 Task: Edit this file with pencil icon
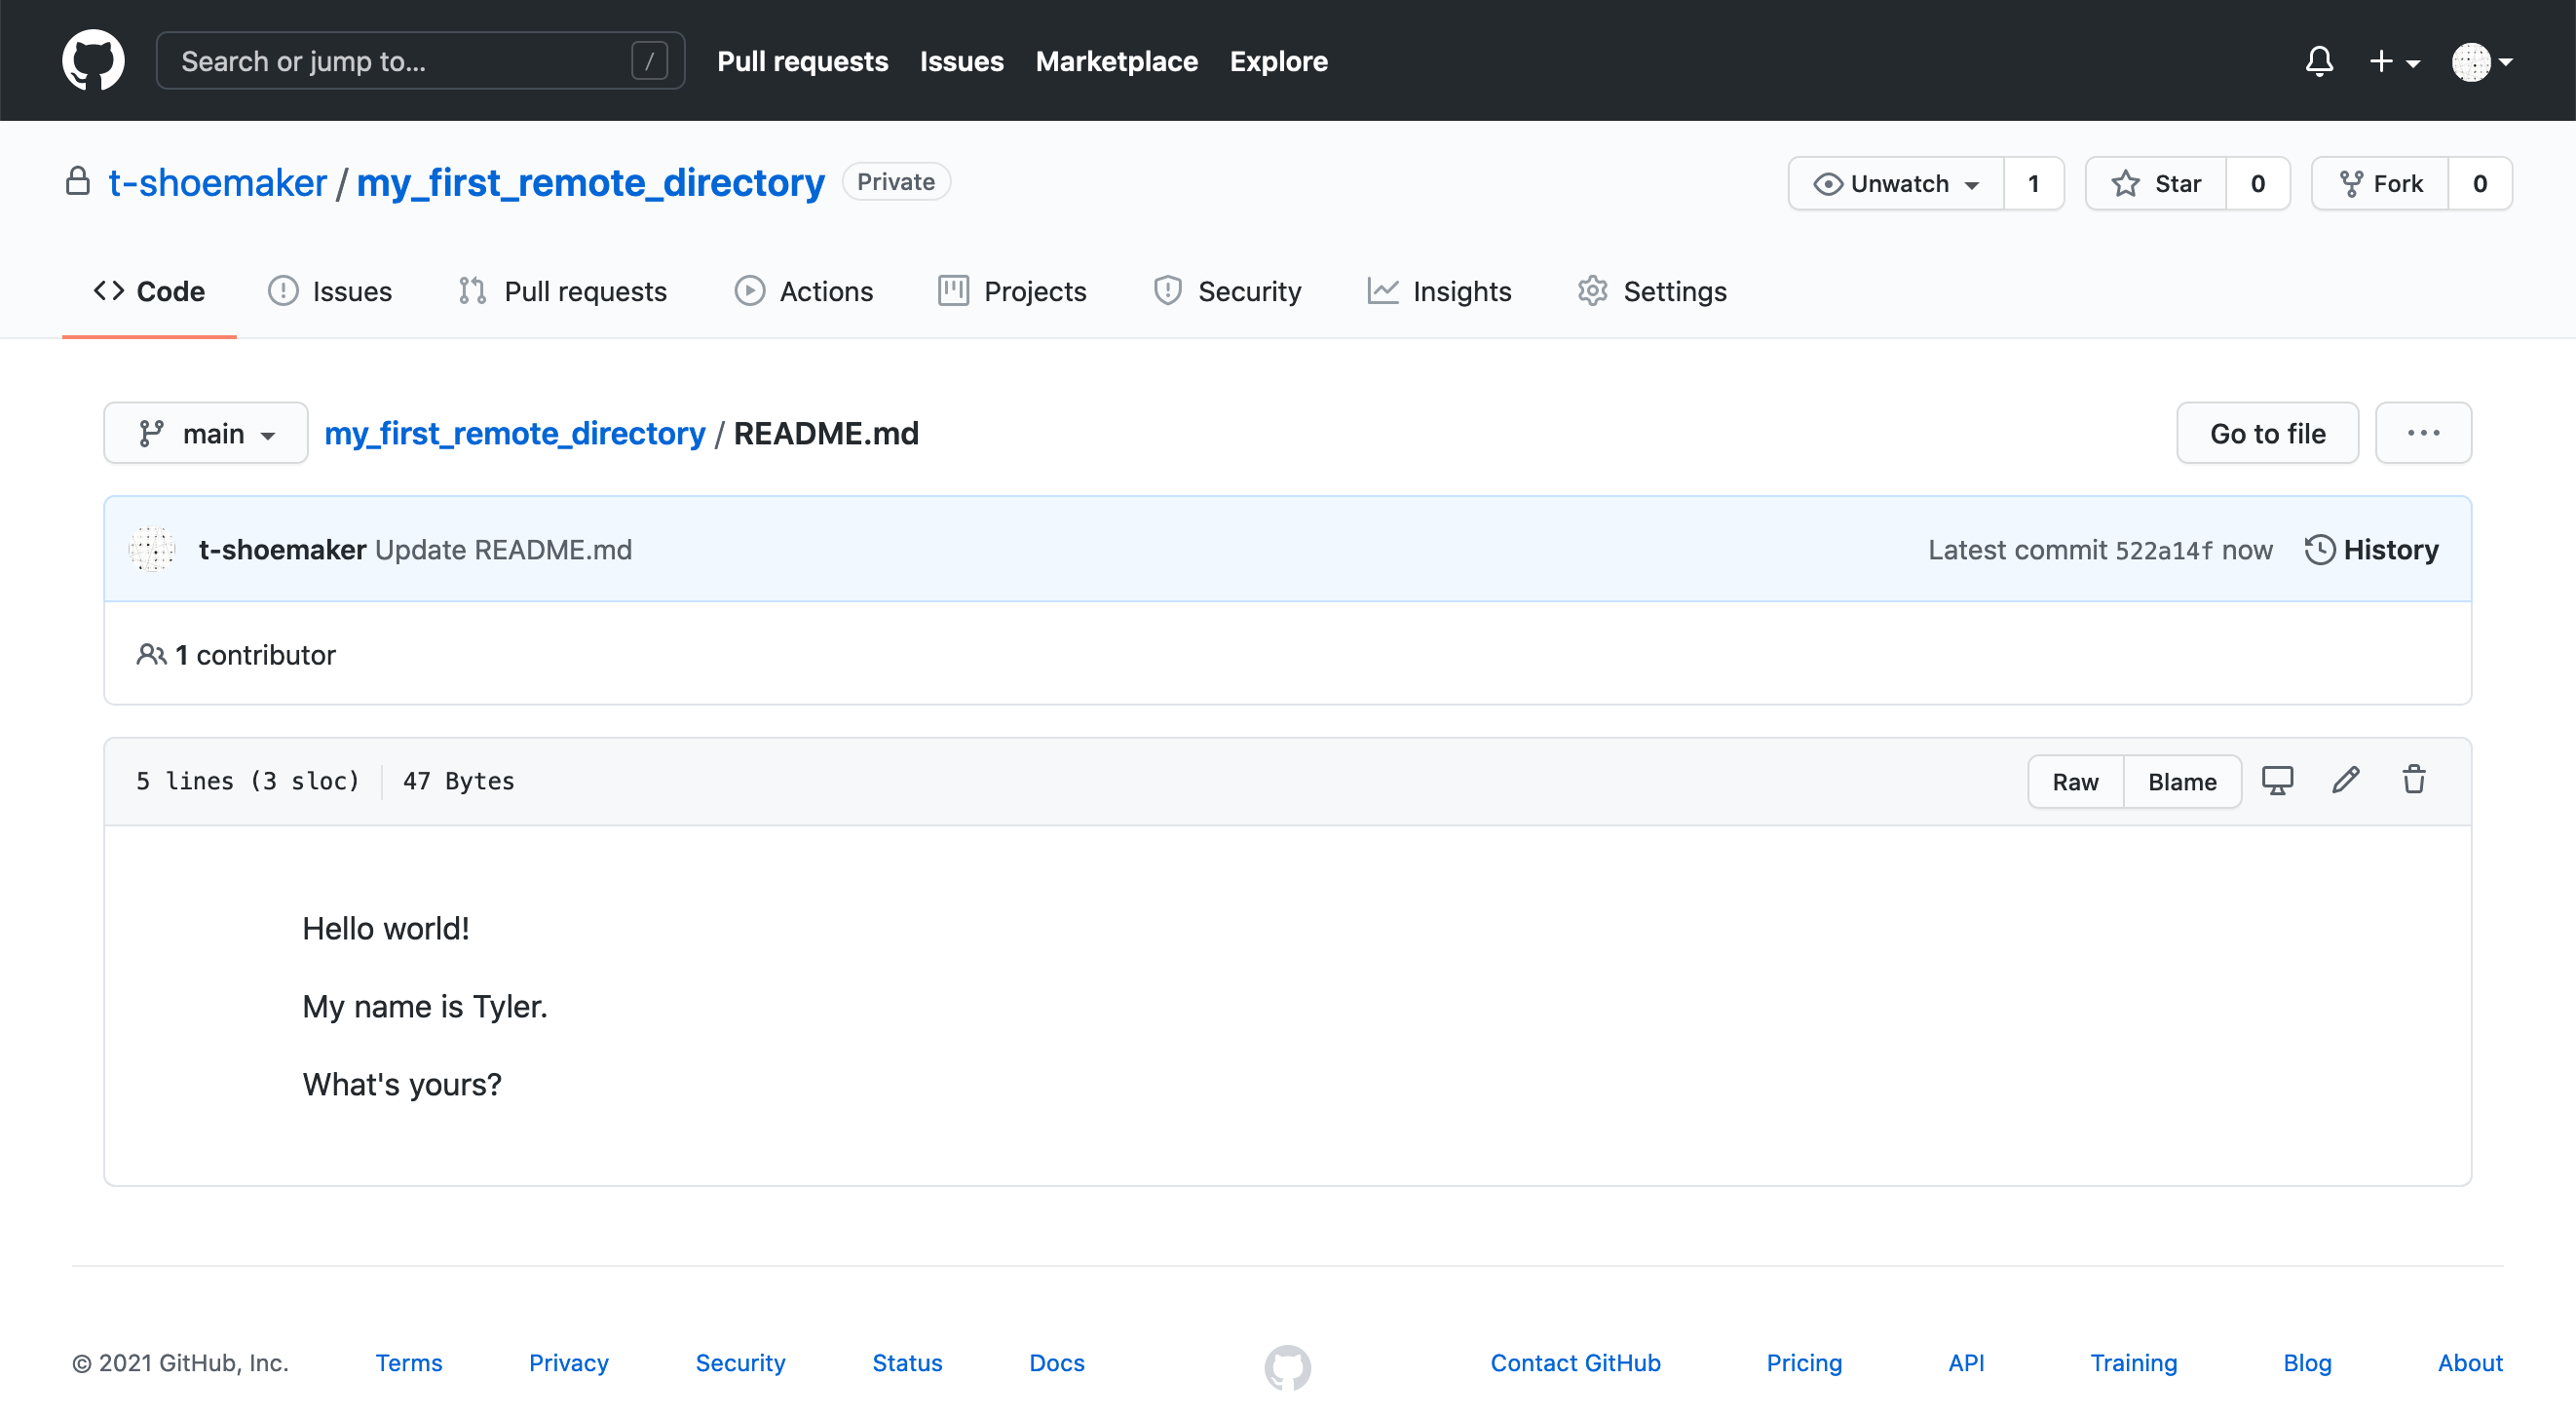tap(2346, 780)
